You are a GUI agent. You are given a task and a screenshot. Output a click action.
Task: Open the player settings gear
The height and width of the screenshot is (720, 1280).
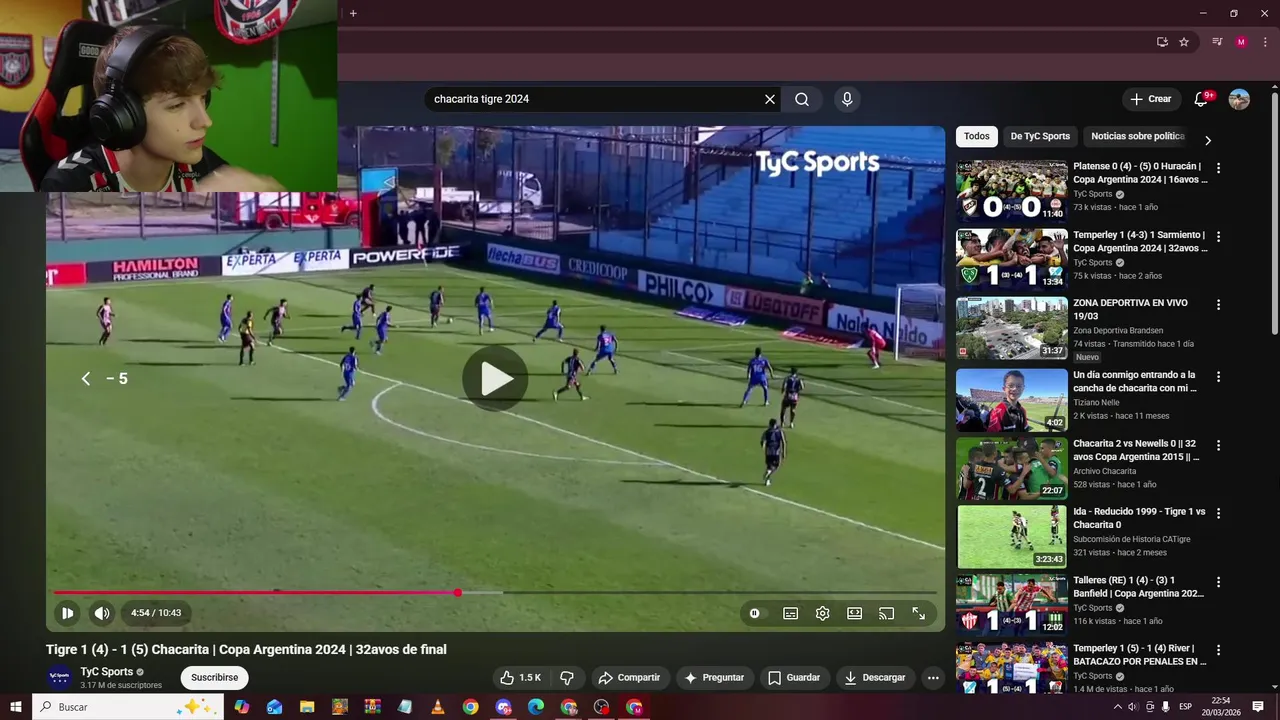coord(822,613)
